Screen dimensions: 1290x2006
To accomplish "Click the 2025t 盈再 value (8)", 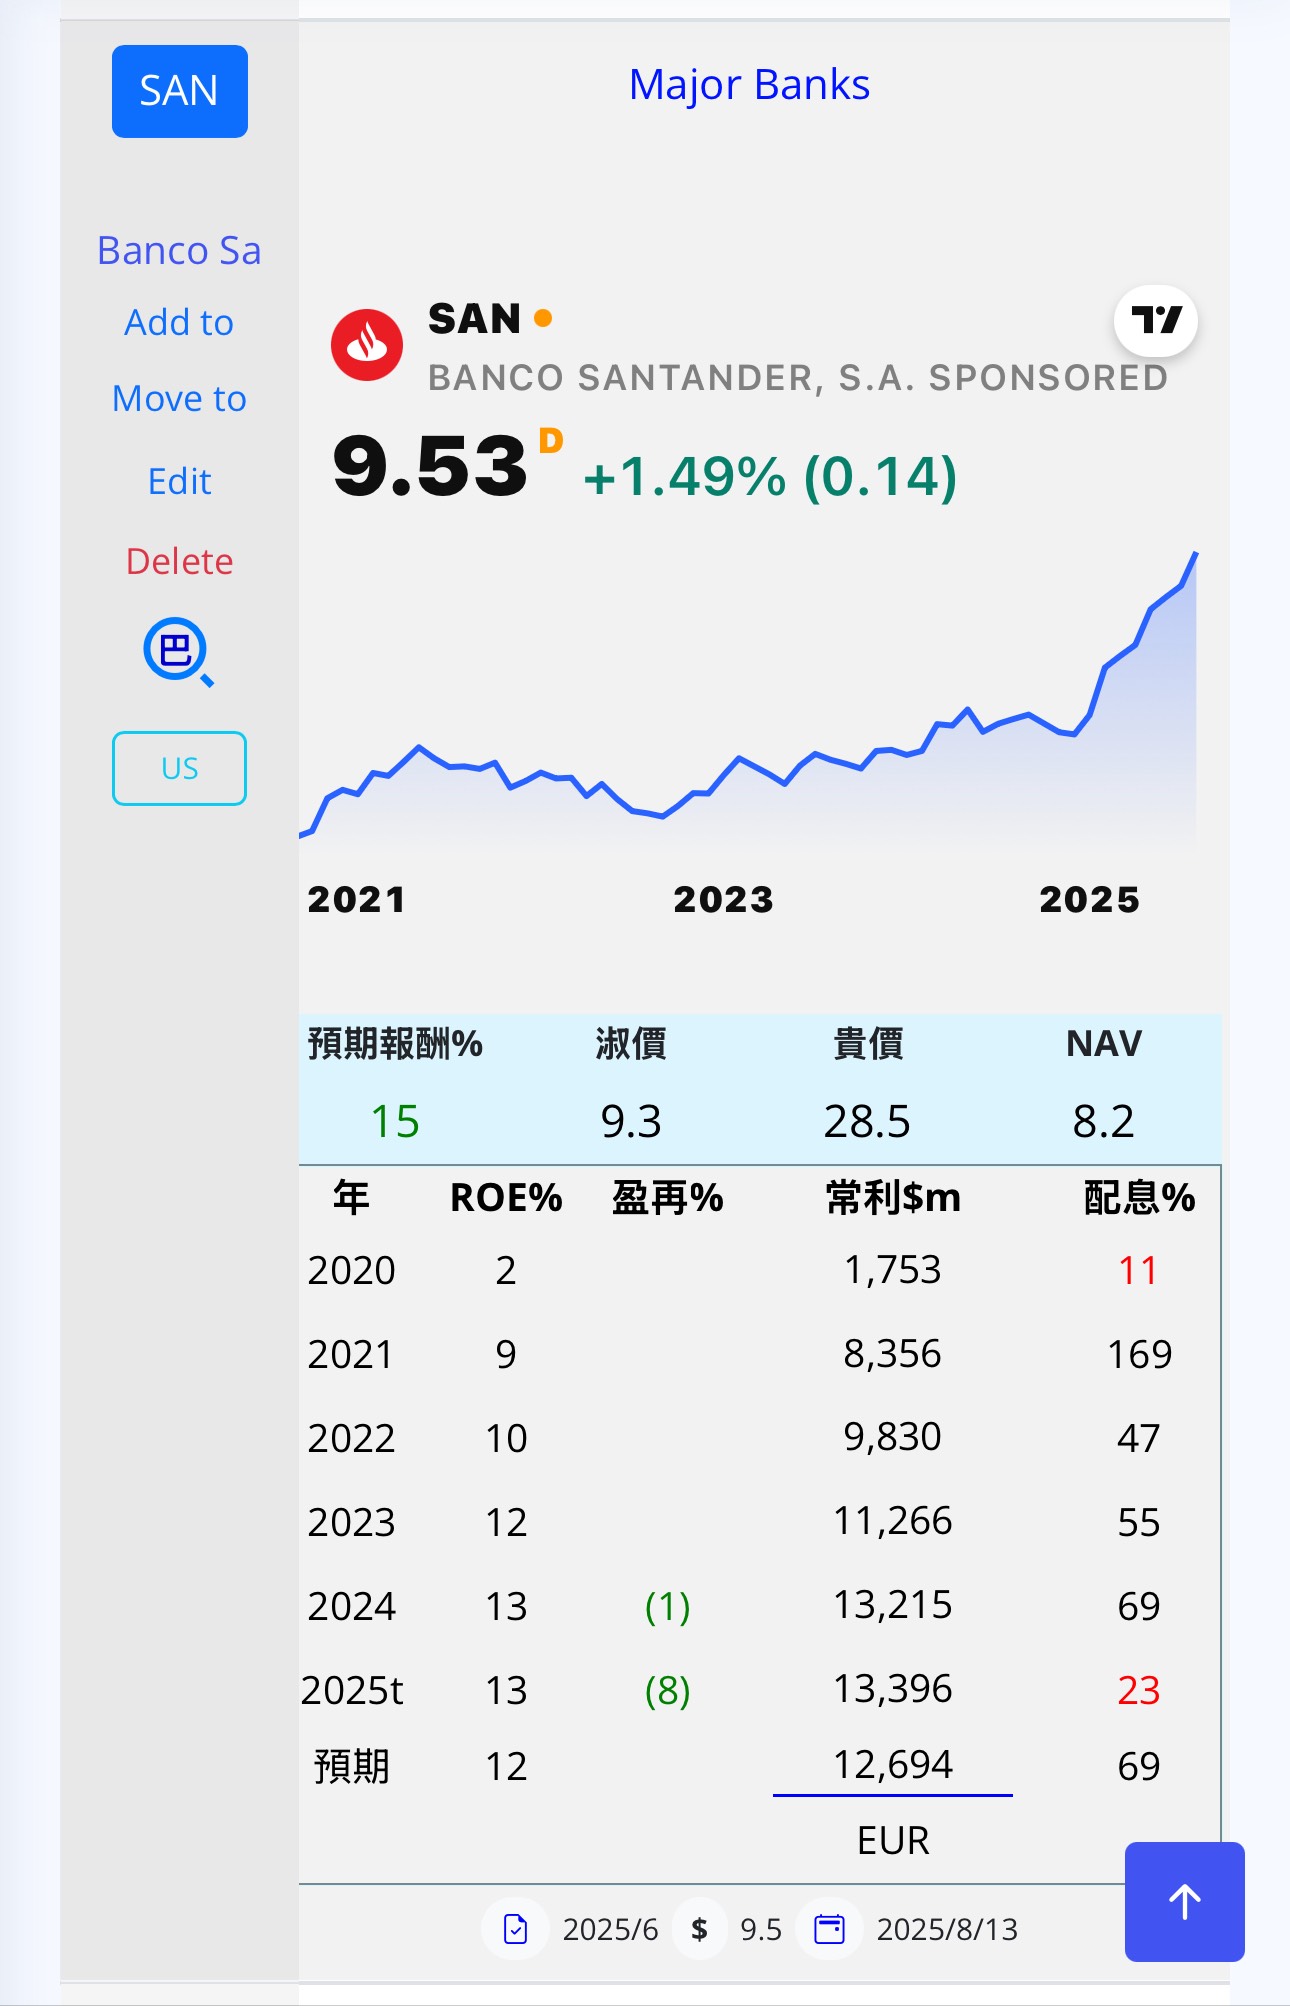I will pos(668,1690).
